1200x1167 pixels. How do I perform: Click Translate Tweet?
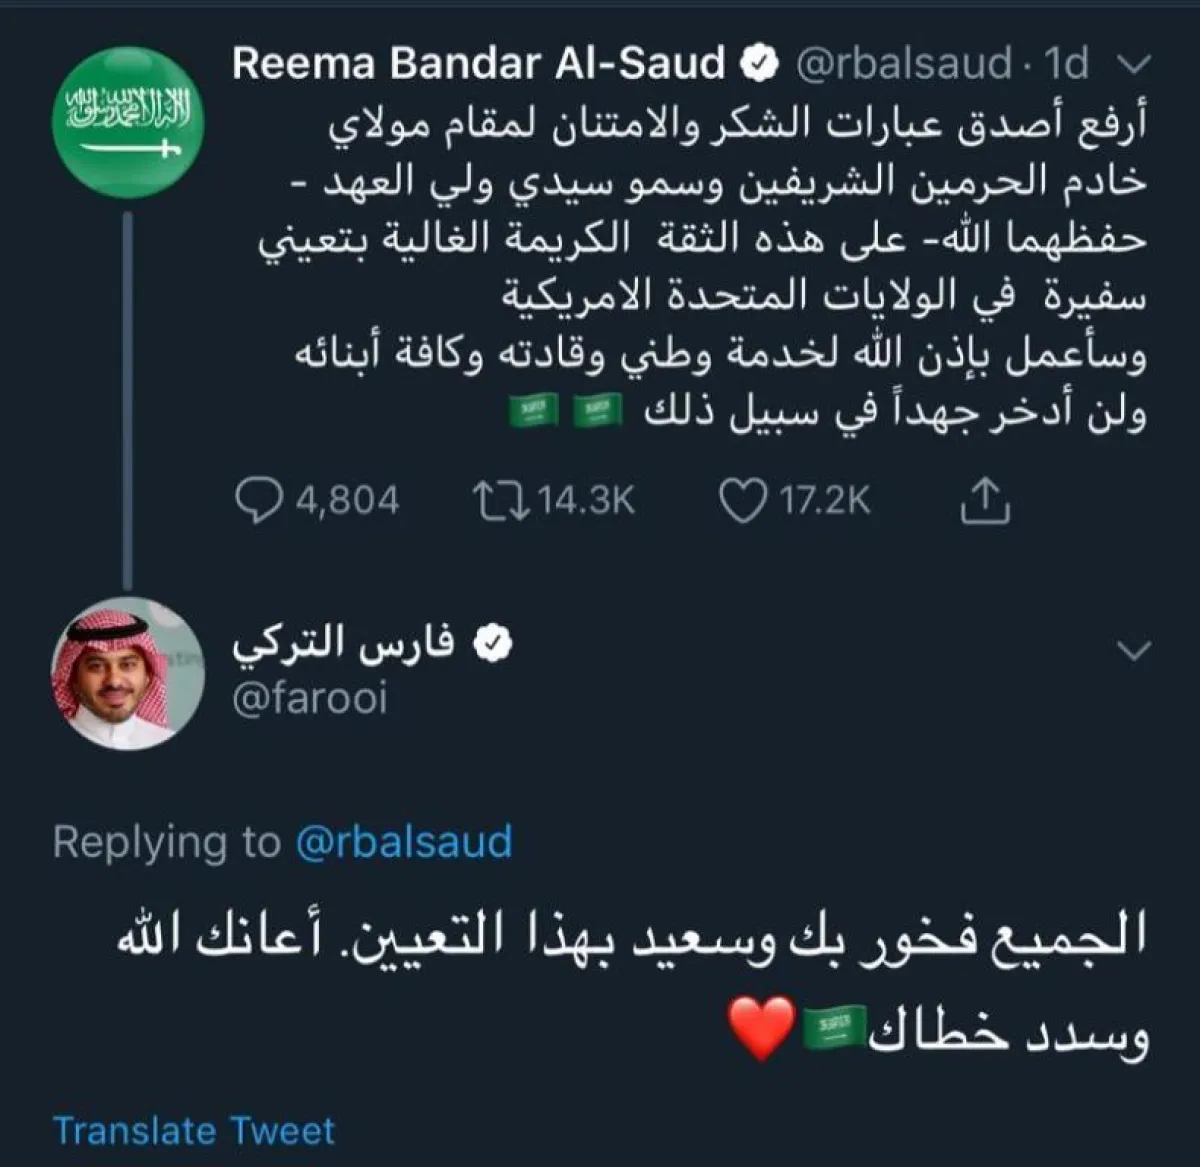pos(194,1130)
